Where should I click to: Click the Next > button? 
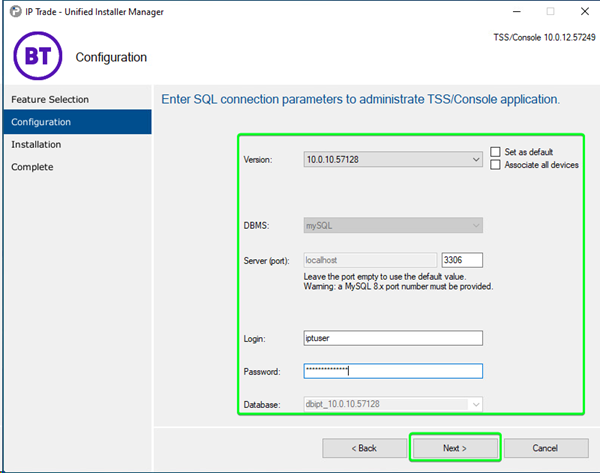[x=455, y=448]
